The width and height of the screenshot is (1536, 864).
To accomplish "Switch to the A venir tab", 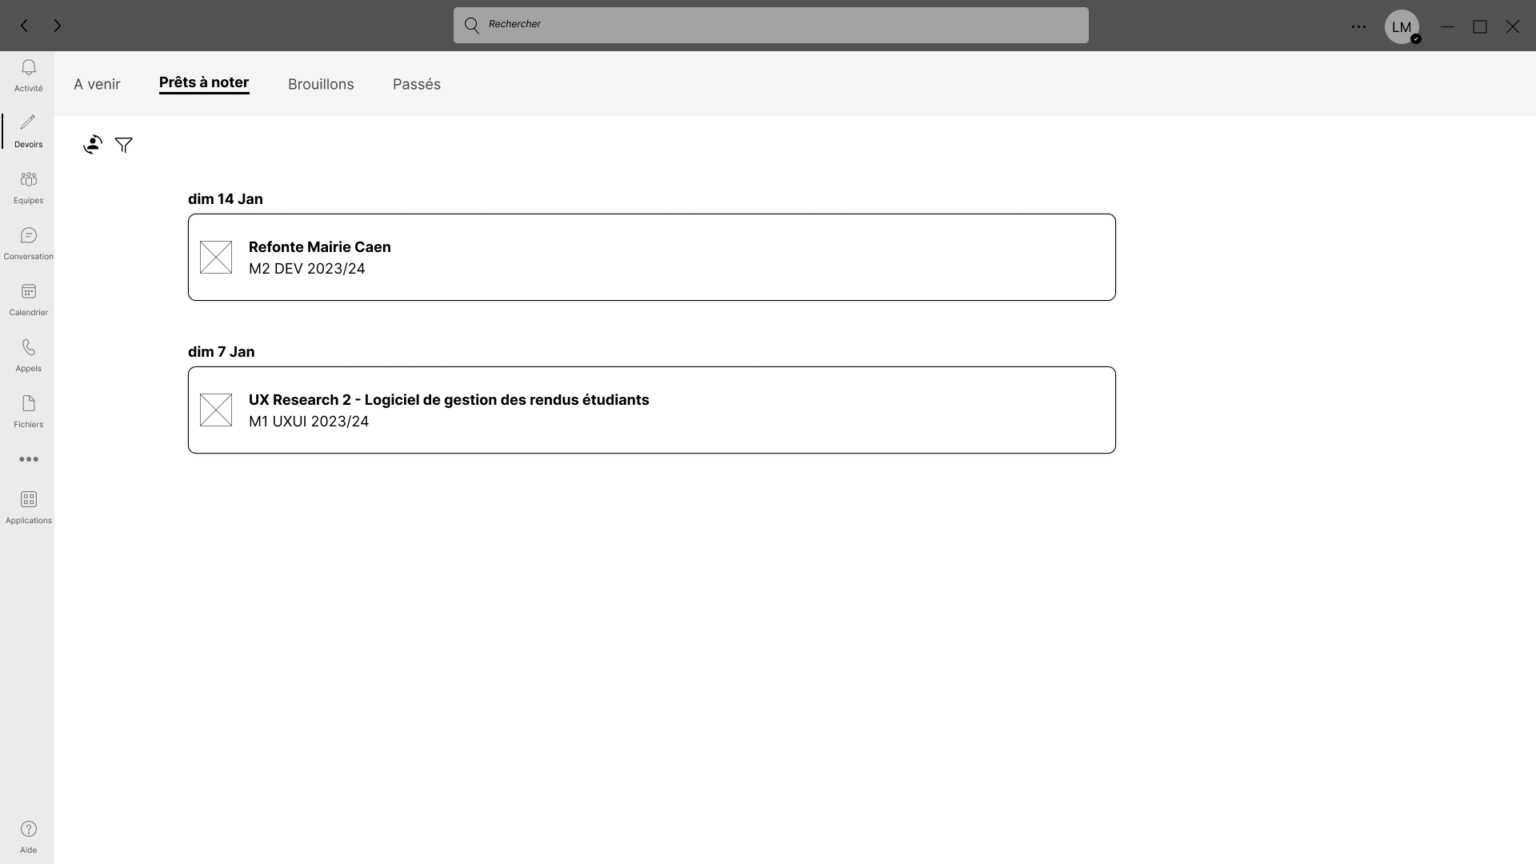I will (97, 84).
